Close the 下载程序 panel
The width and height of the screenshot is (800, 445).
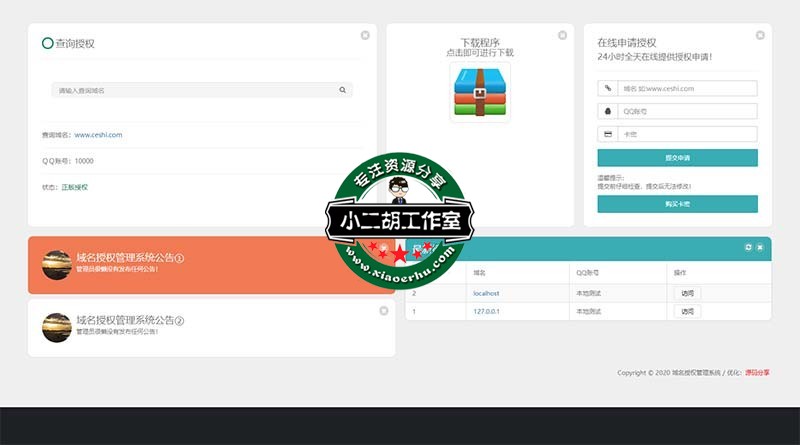pos(562,35)
